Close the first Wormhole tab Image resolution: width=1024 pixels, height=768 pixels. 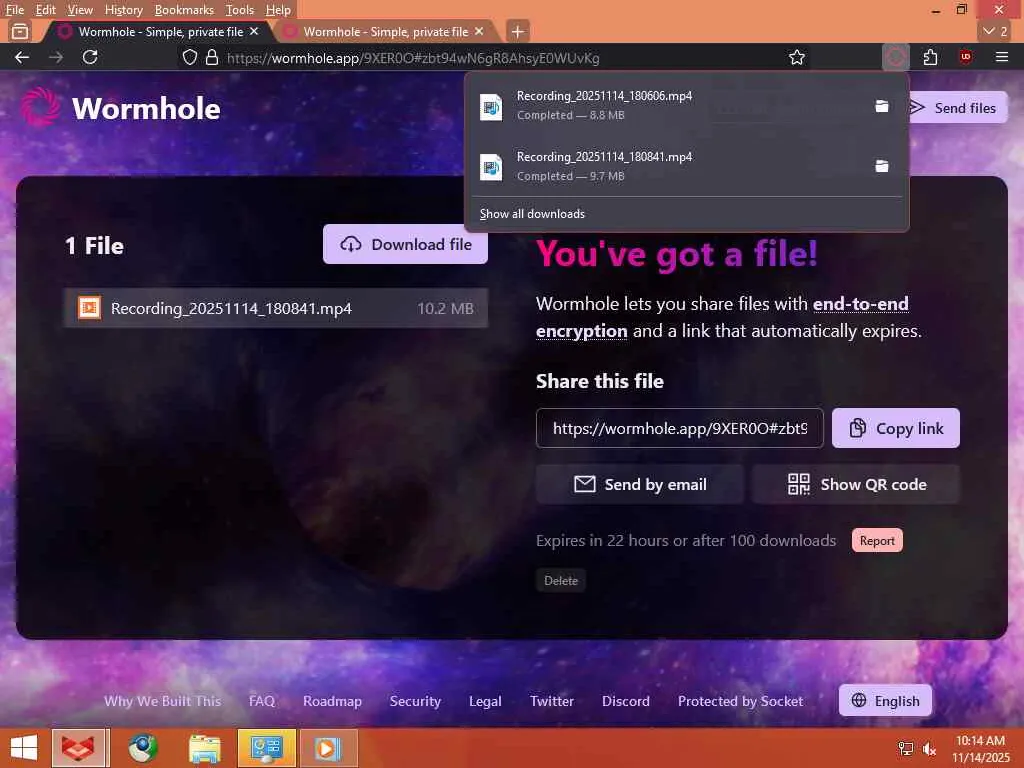click(x=254, y=31)
